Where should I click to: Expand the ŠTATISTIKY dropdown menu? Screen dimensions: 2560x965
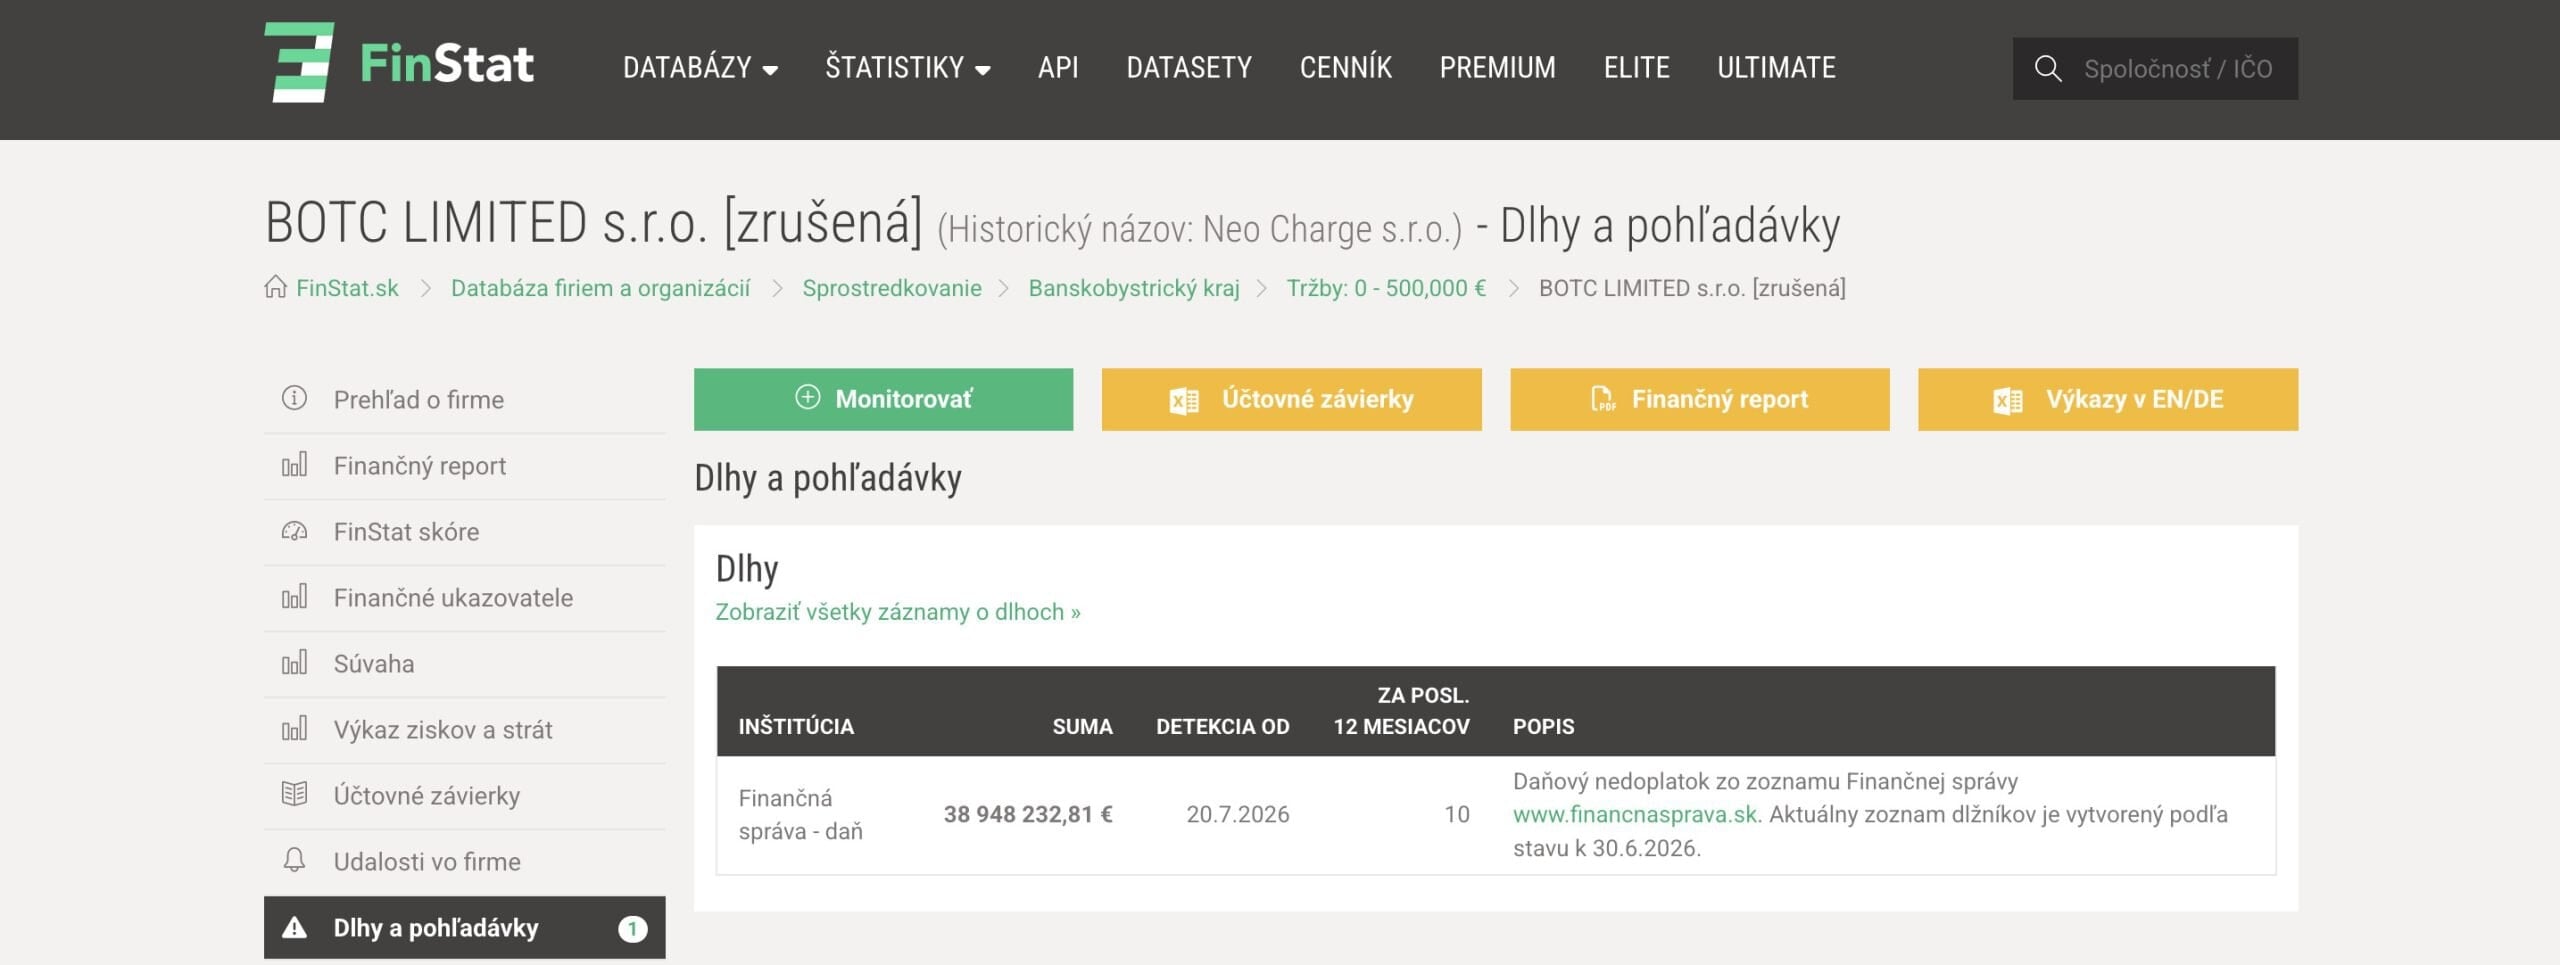click(908, 68)
